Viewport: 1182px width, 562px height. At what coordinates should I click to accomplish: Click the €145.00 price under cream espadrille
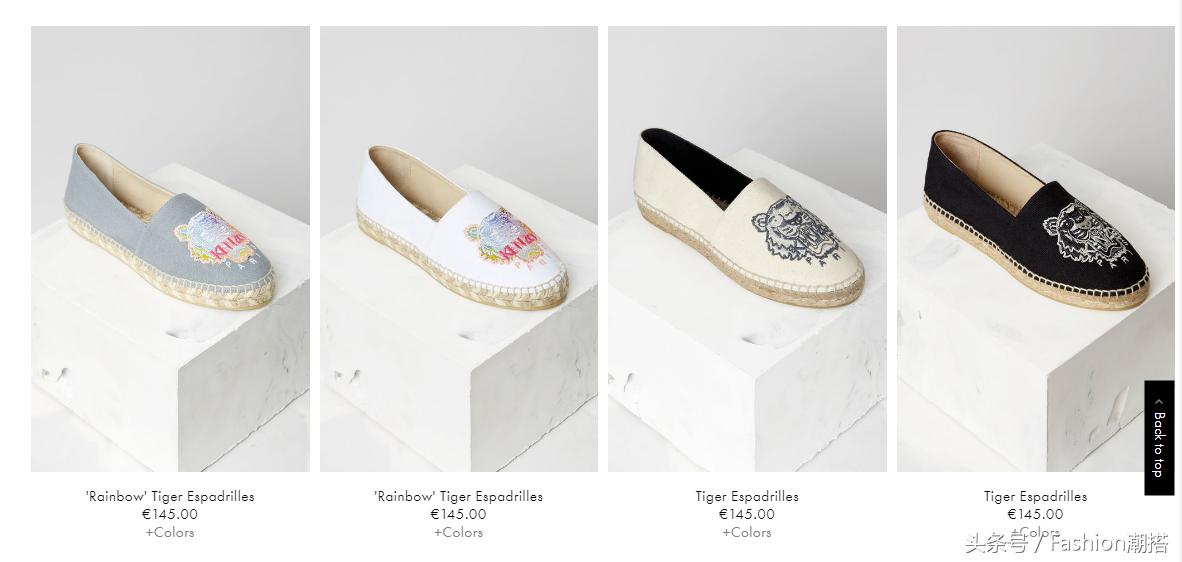pos(747,515)
